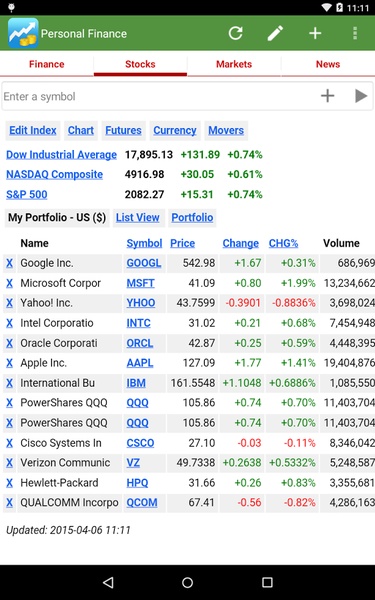Switch to List View
The height and width of the screenshot is (600, 375).
(x=138, y=218)
